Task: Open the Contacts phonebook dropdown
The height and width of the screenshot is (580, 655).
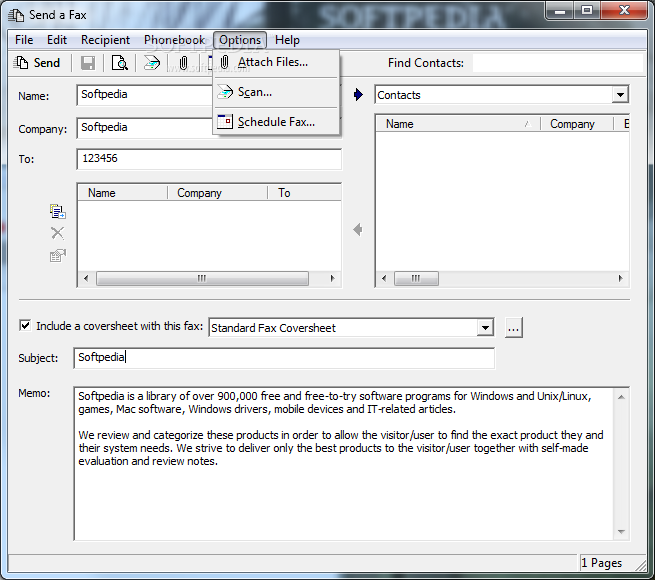Action: 620,95
